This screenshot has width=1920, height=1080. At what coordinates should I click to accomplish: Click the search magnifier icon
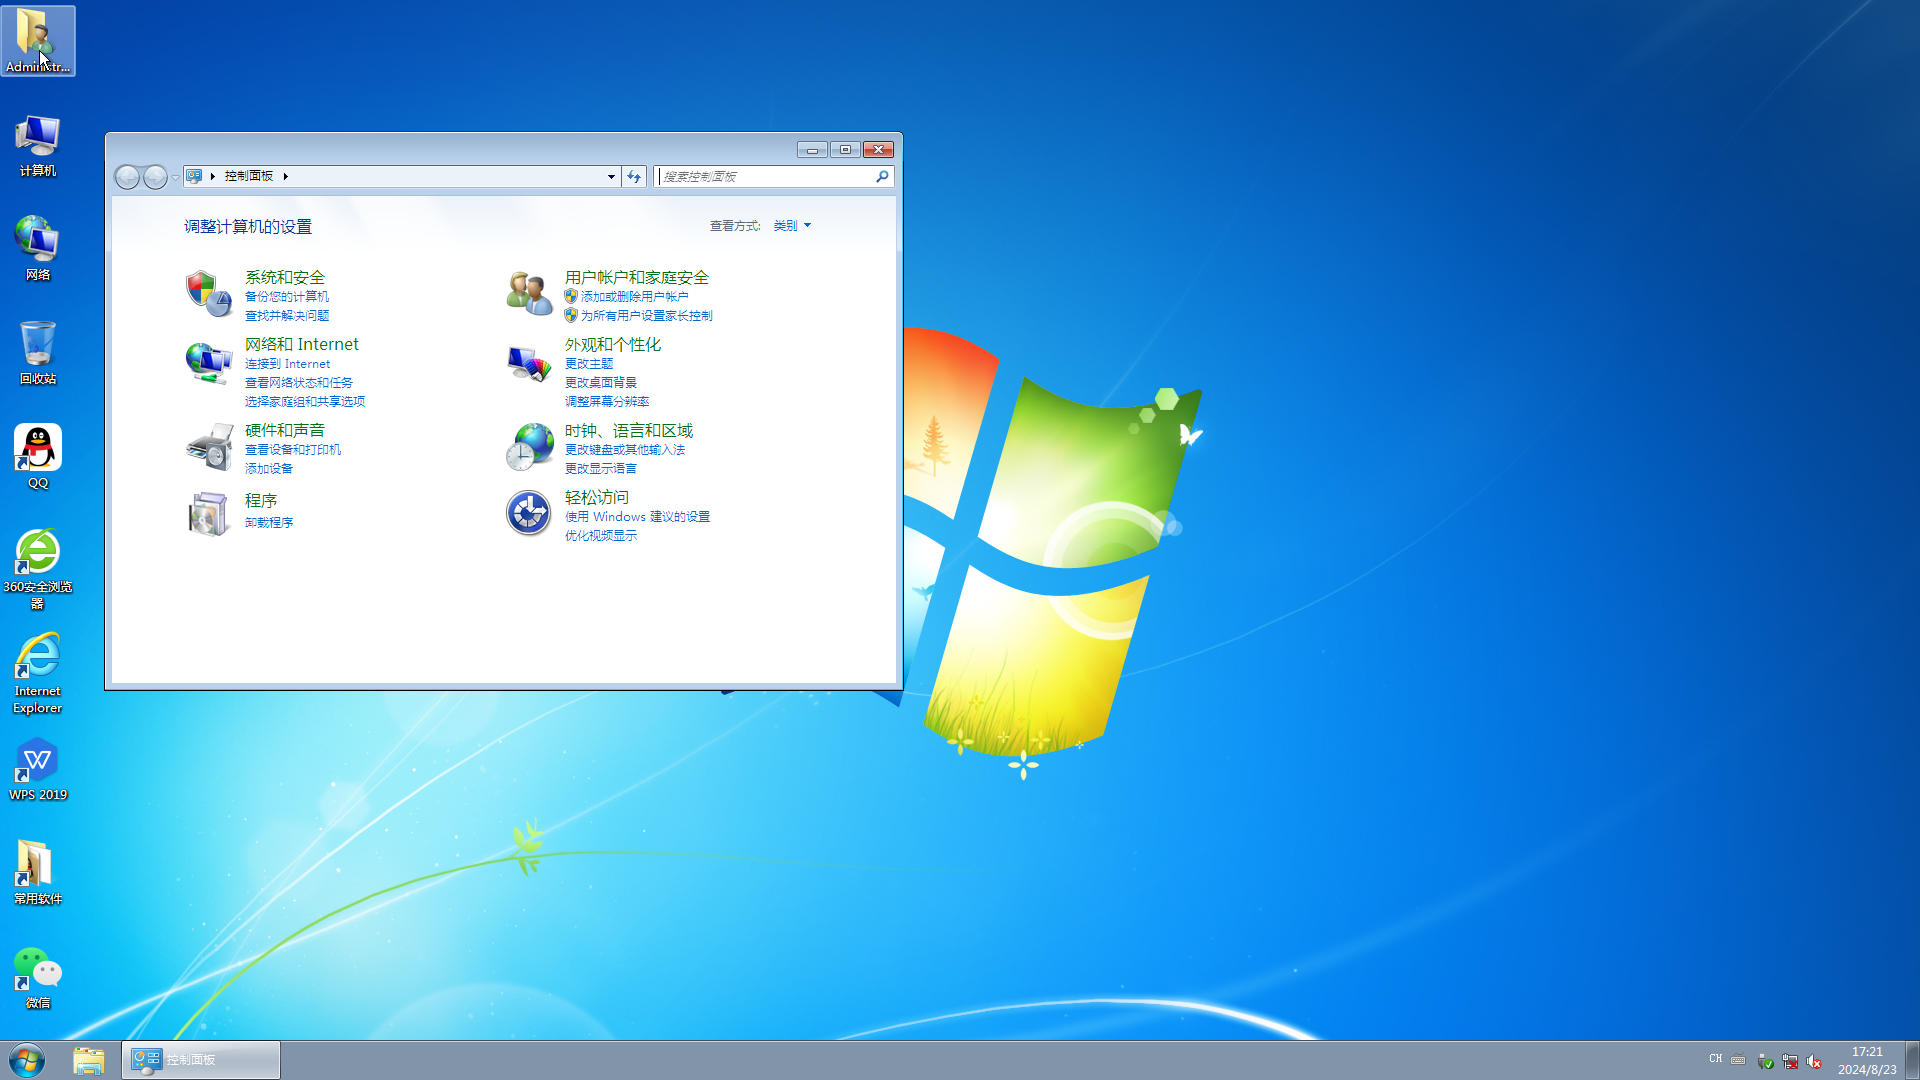[882, 177]
